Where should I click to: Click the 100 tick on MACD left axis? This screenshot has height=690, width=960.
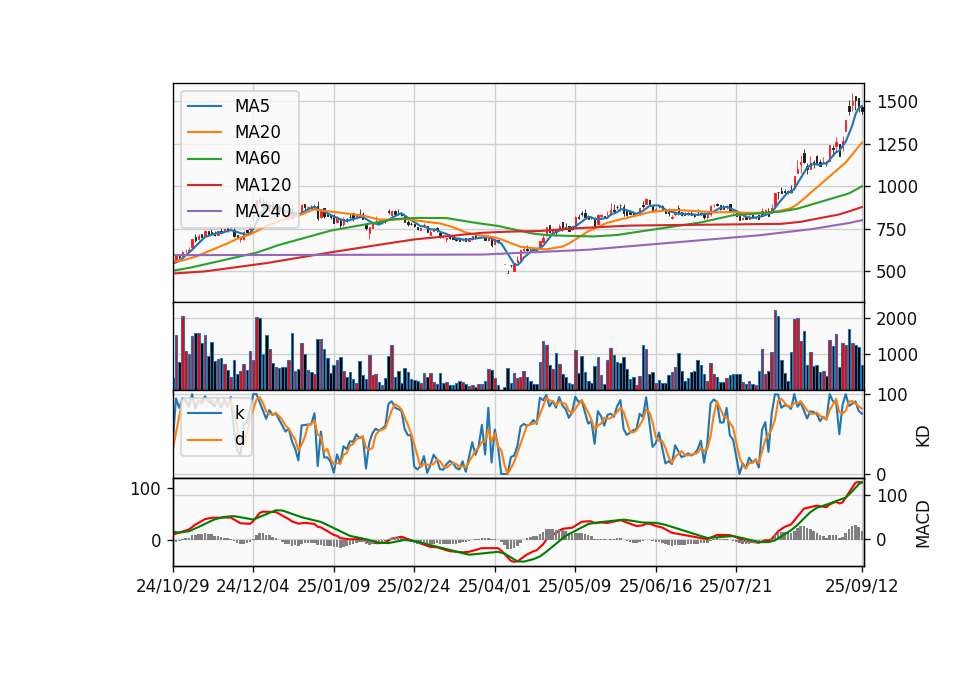[x=146, y=489]
